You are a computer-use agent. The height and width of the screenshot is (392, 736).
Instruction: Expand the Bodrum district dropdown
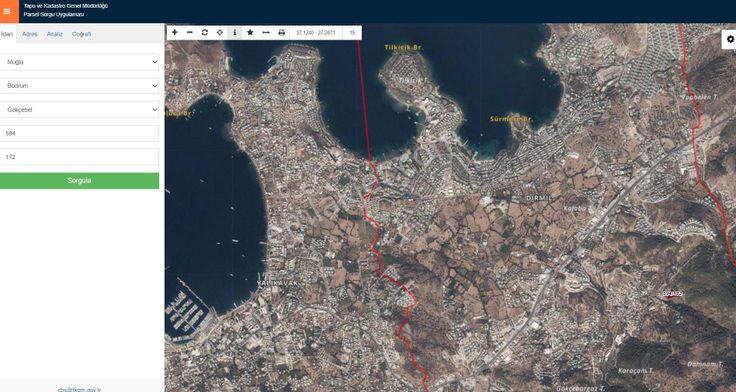[x=79, y=86]
